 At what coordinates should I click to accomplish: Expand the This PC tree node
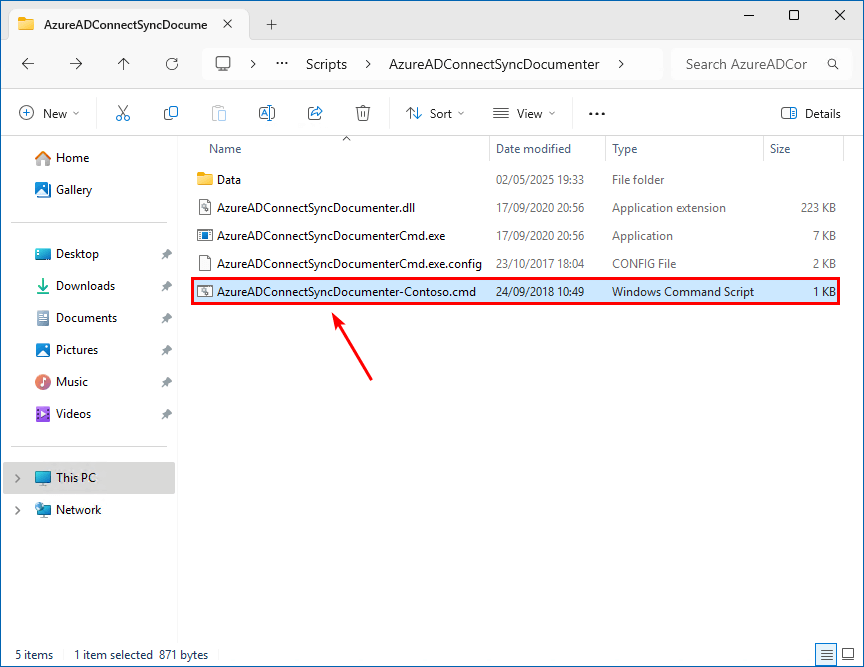[17, 478]
